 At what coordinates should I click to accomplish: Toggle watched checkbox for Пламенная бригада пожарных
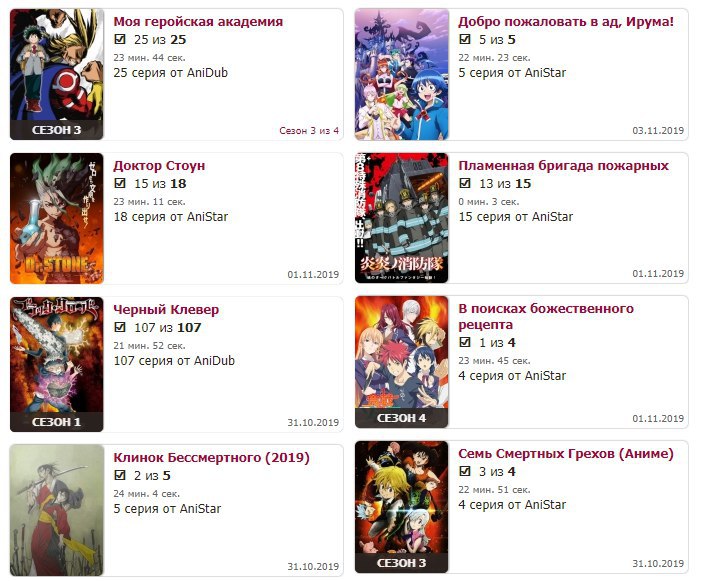(x=465, y=183)
